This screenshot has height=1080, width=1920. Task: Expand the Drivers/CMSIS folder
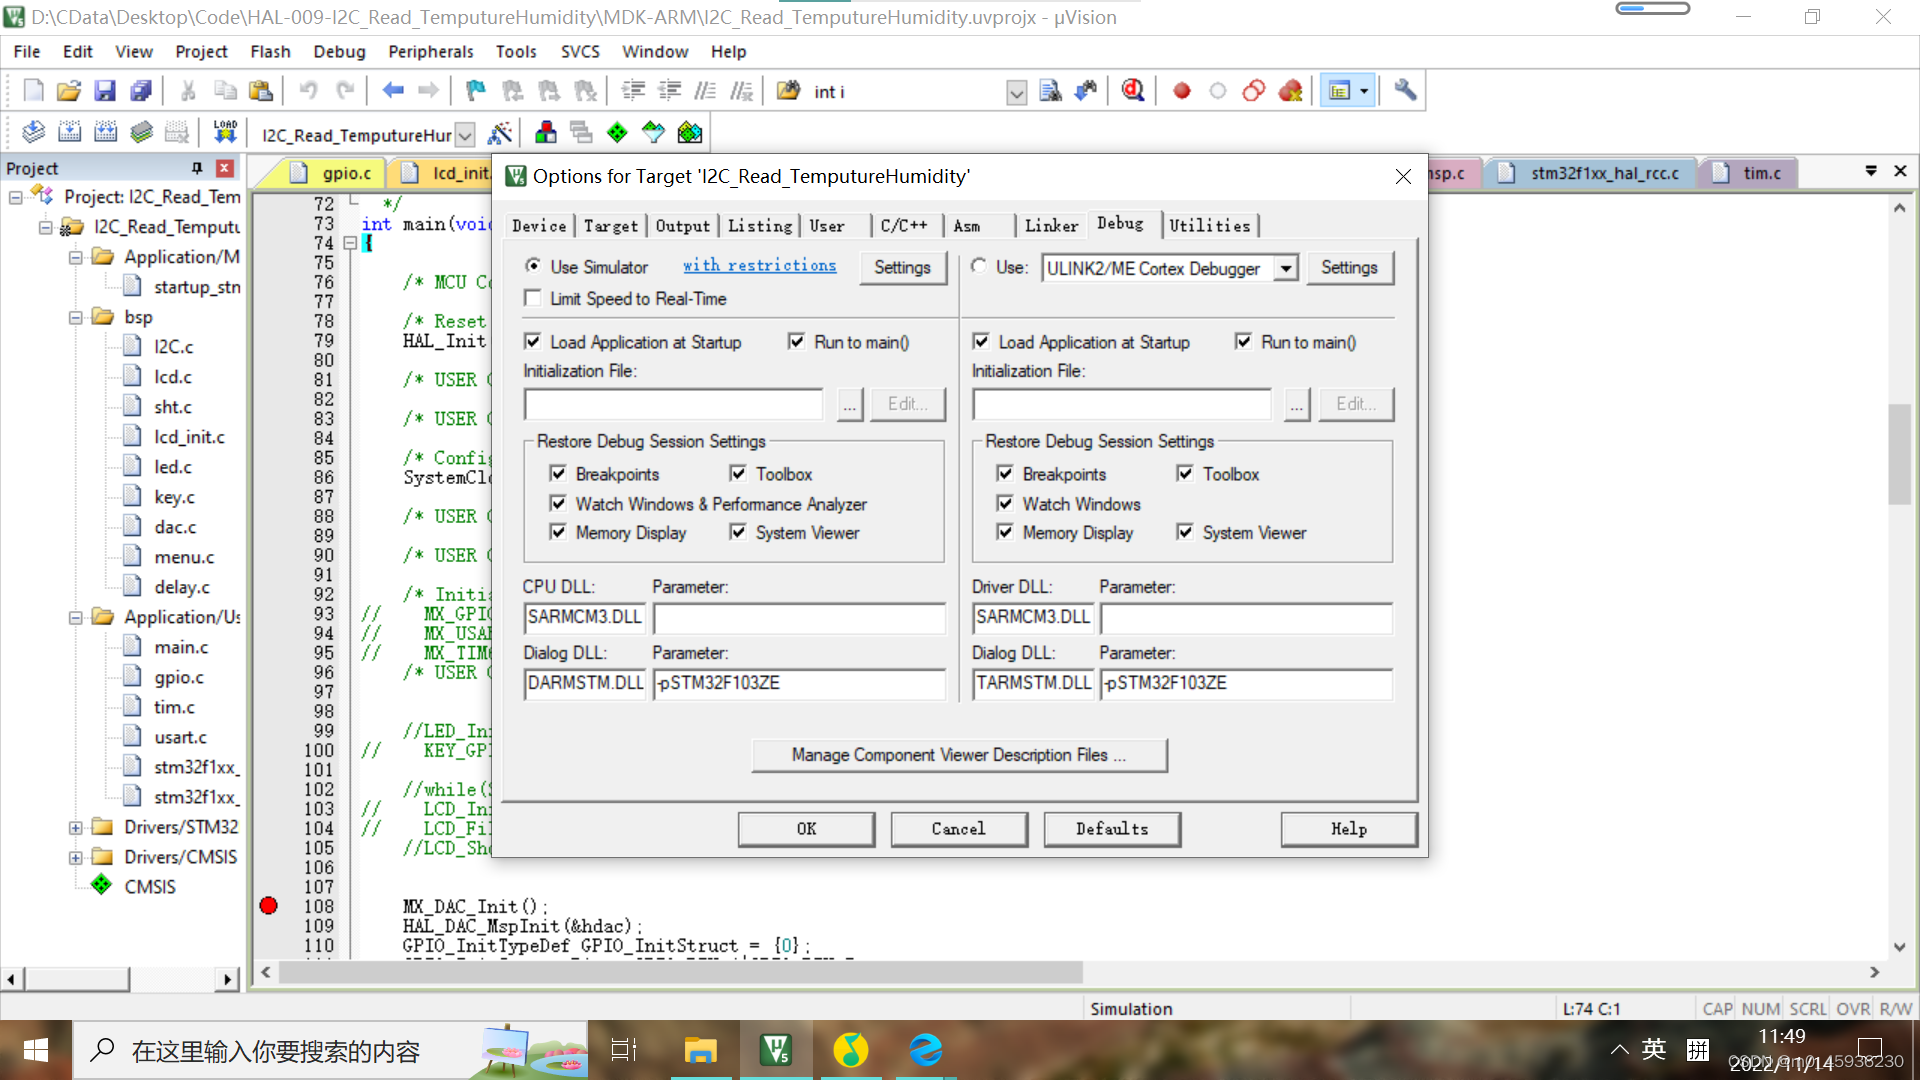(x=76, y=857)
